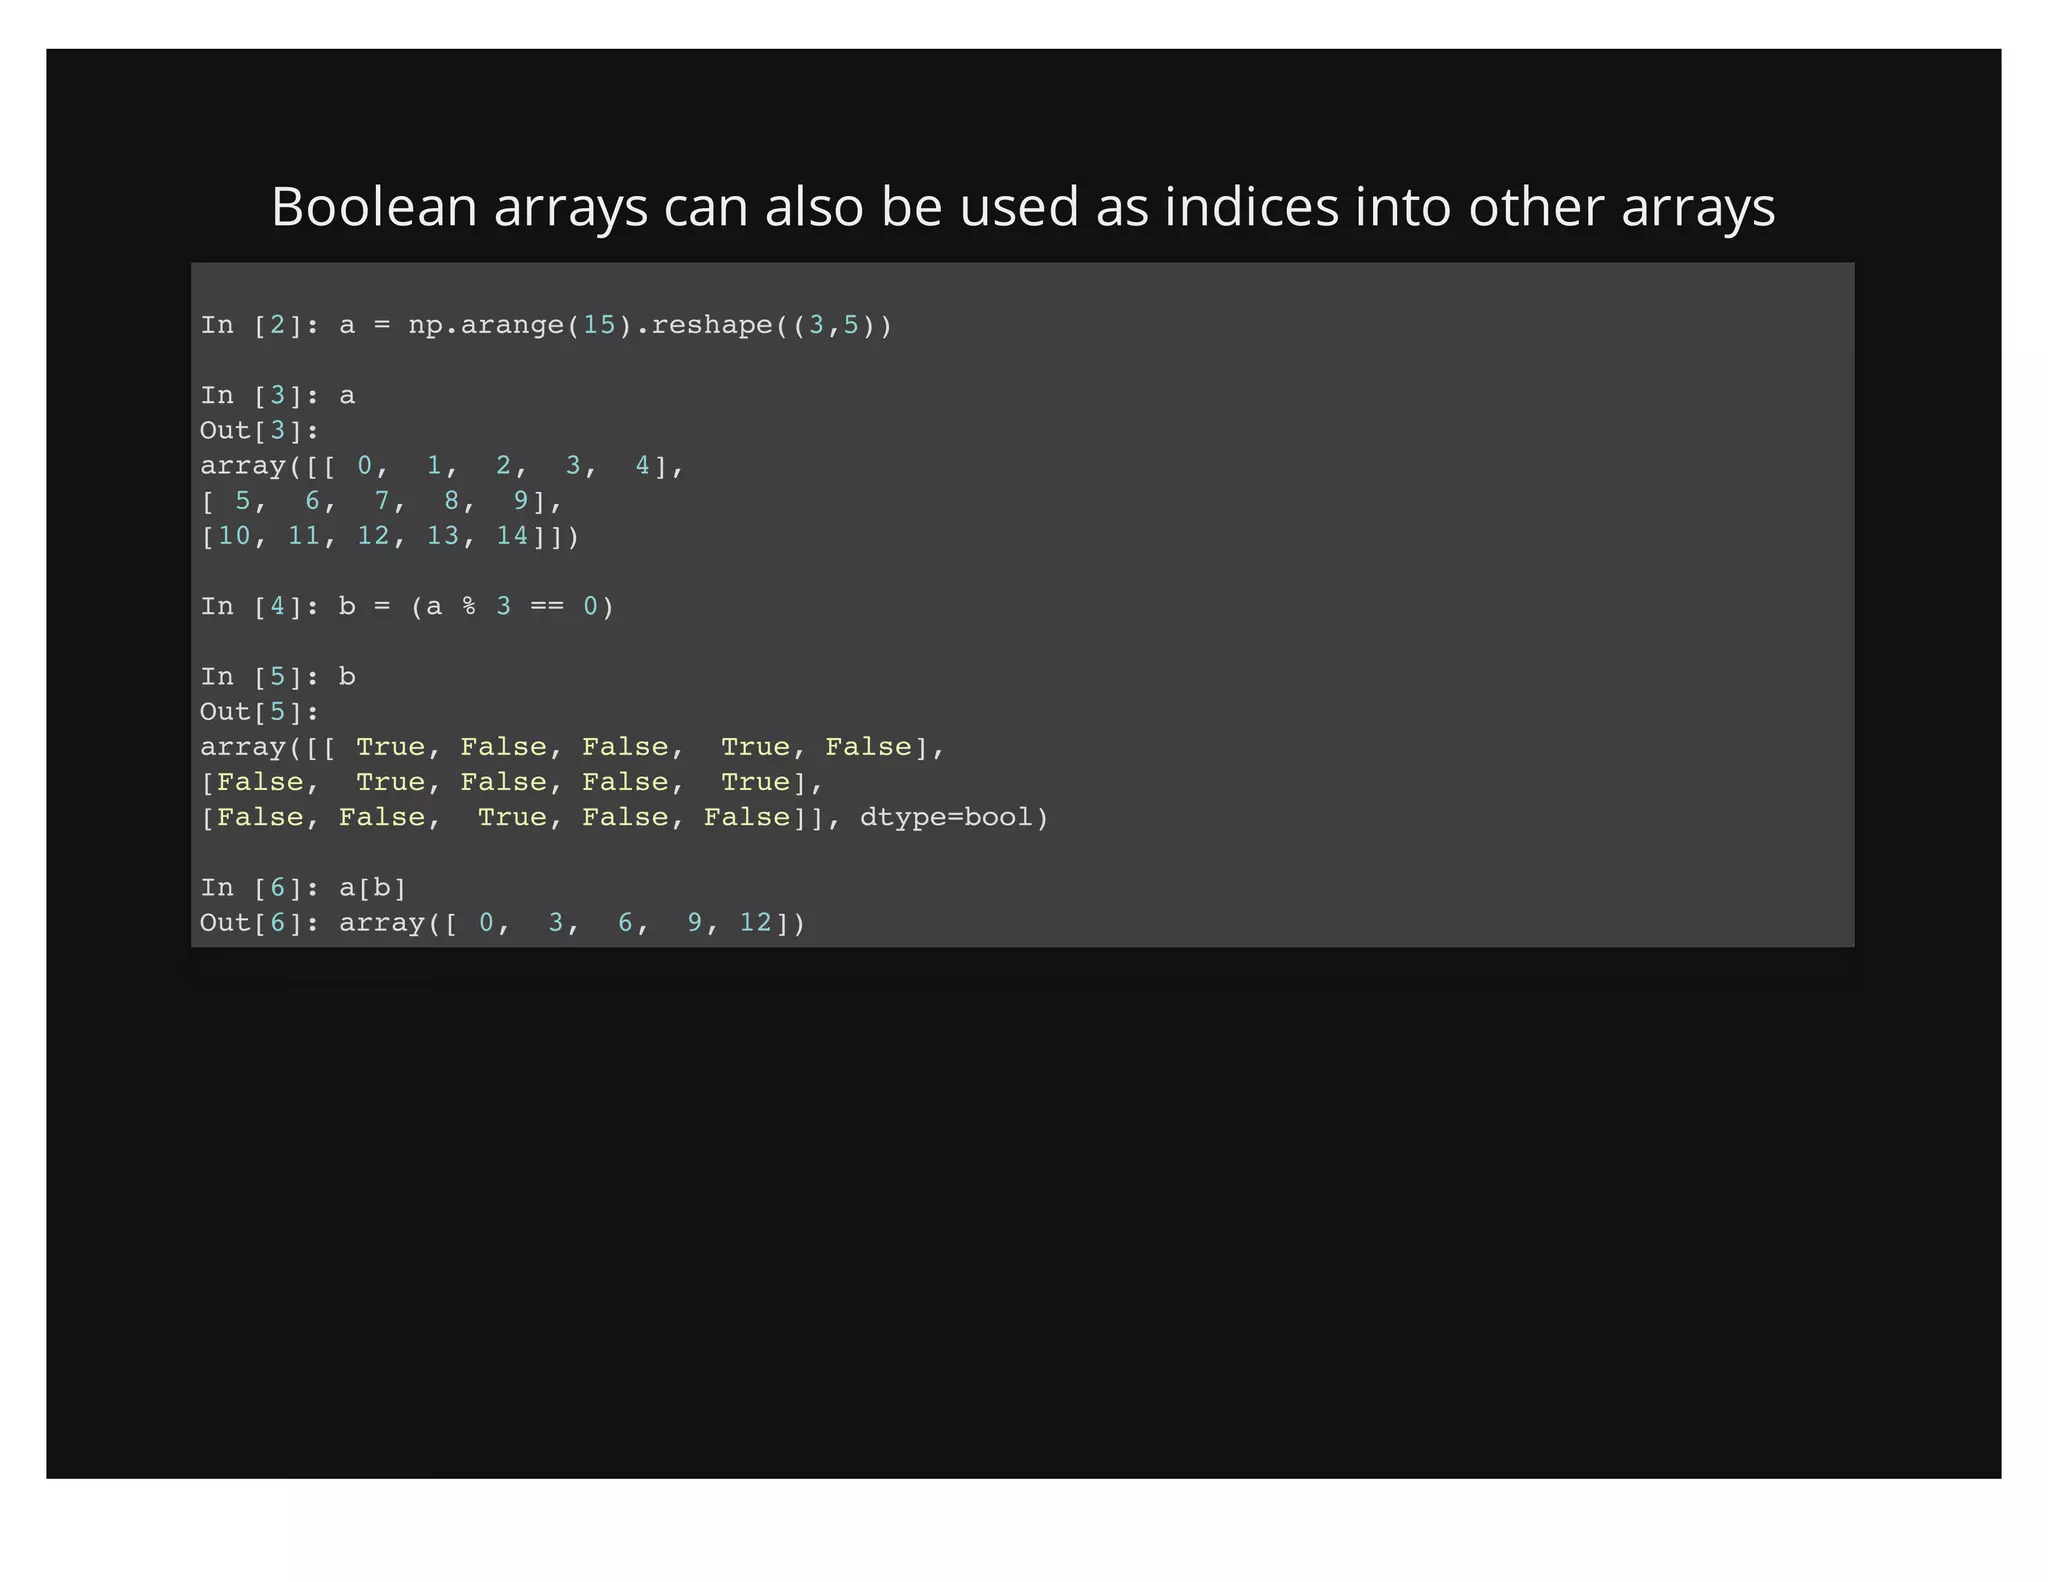This screenshot has width=2048, height=1582.
Task: Click the 'In [3]: a' input line
Action: pos(277,396)
